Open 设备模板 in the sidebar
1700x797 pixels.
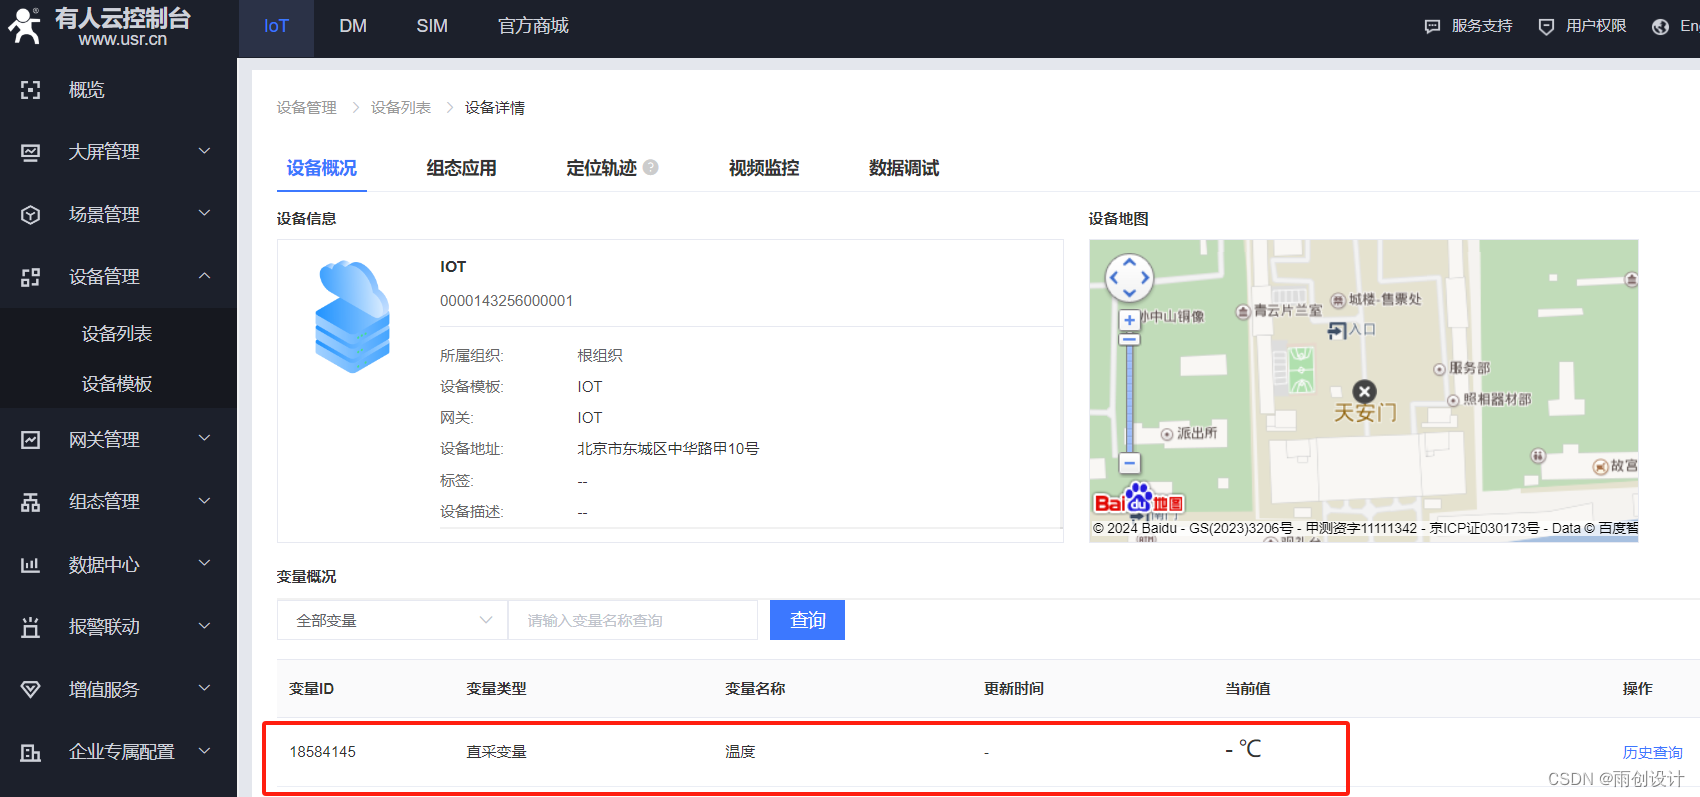point(118,384)
